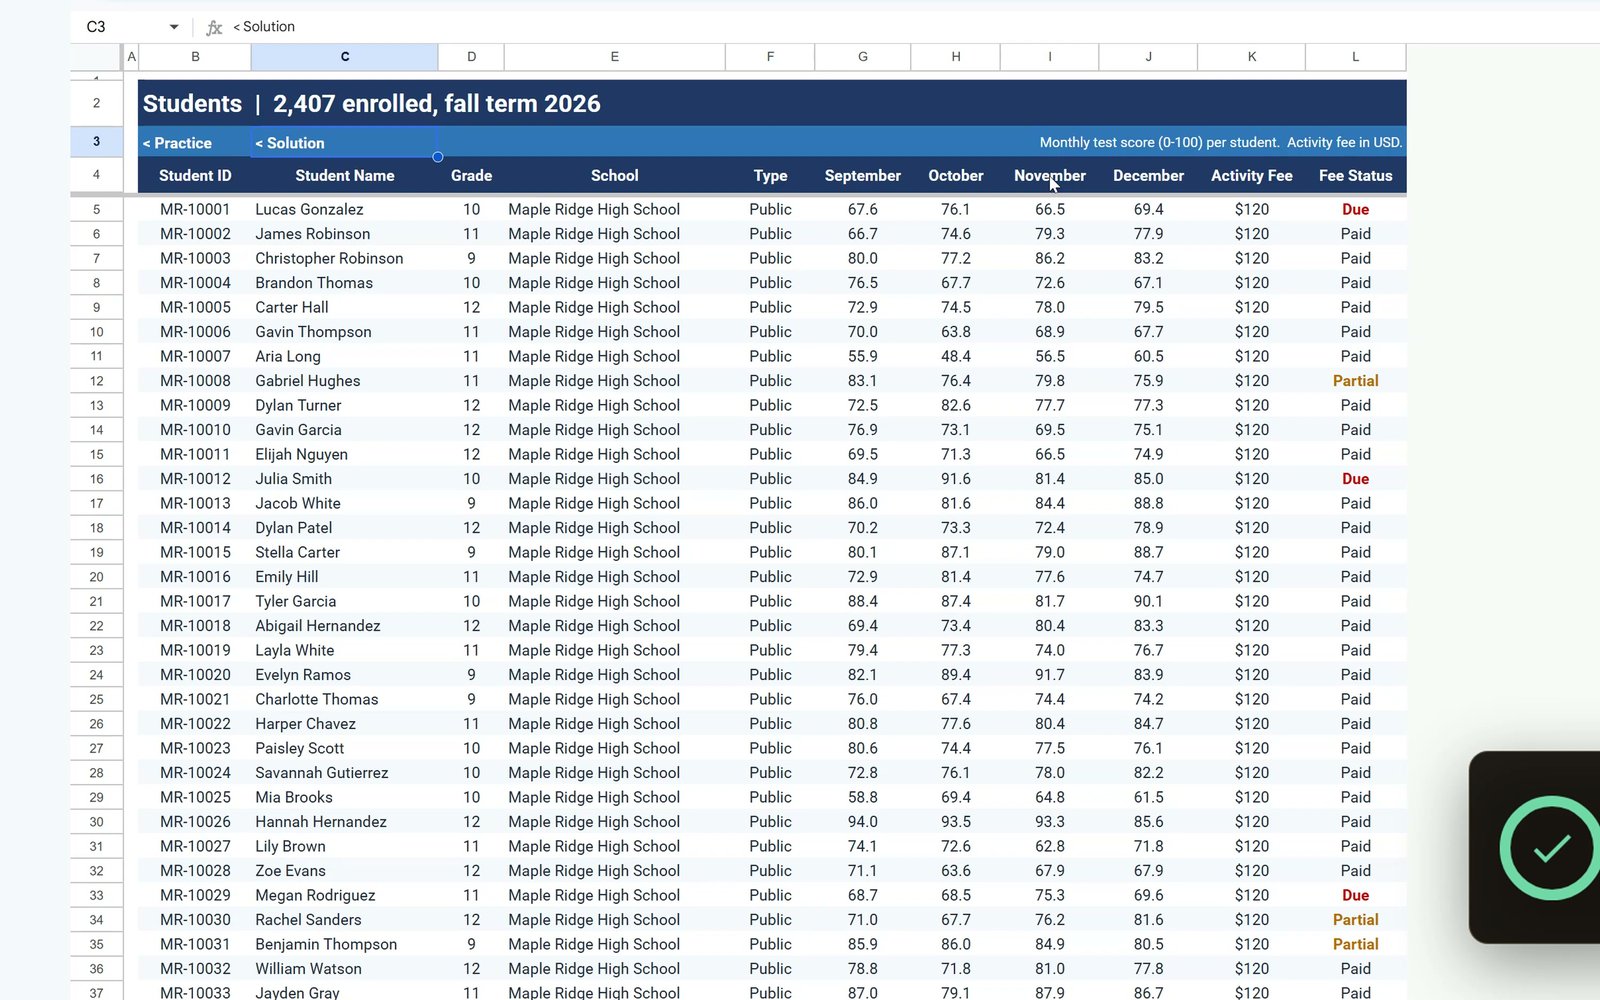The image size is (1600, 1000).
Task: Click December score 90.1 for Tyler Garcia
Action: pos(1149,602)
